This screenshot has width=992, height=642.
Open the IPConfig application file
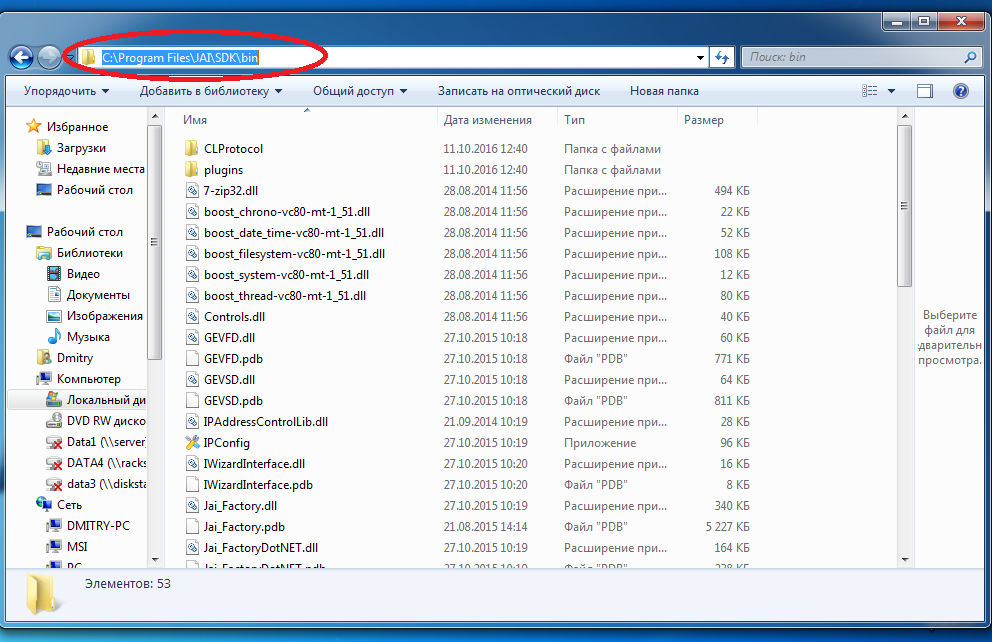(226, 443)
